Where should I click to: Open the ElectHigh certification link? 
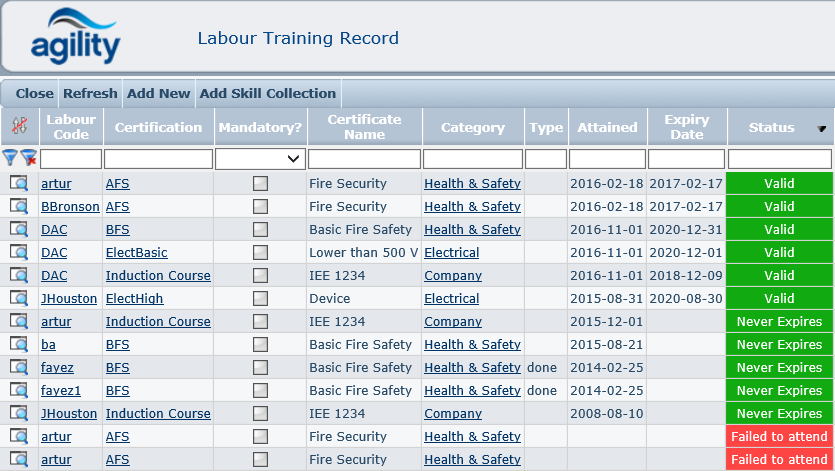[x=134, y=298]
